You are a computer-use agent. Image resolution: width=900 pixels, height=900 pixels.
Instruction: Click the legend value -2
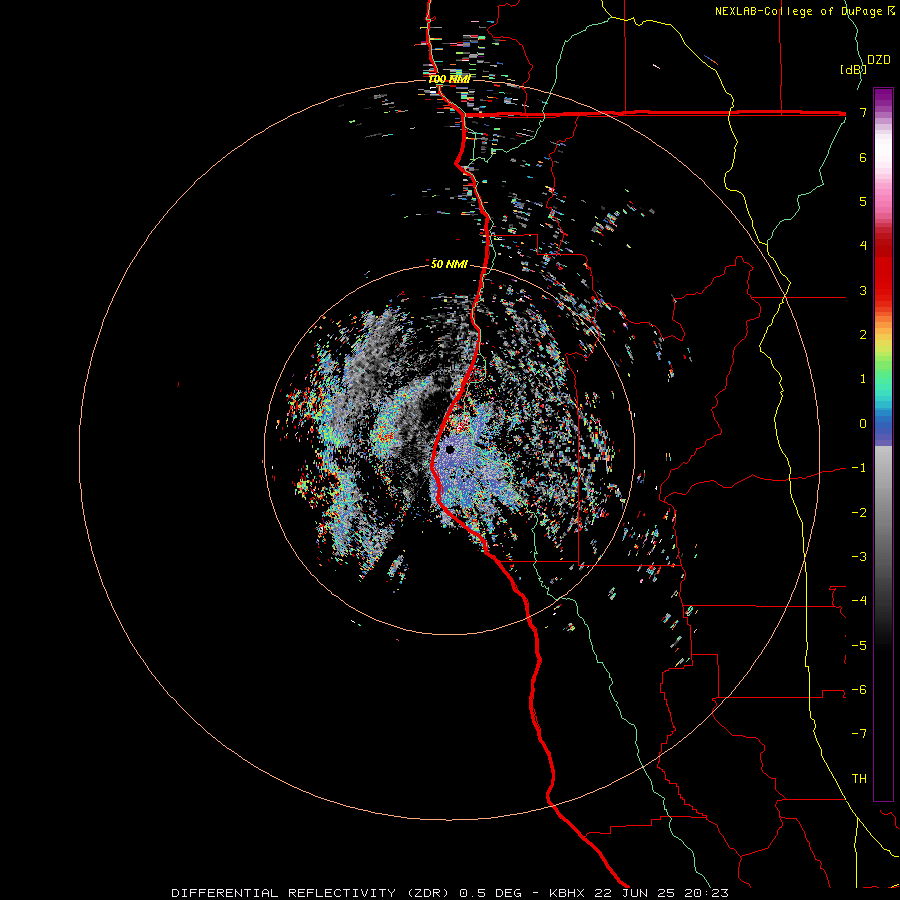[859, 513]
